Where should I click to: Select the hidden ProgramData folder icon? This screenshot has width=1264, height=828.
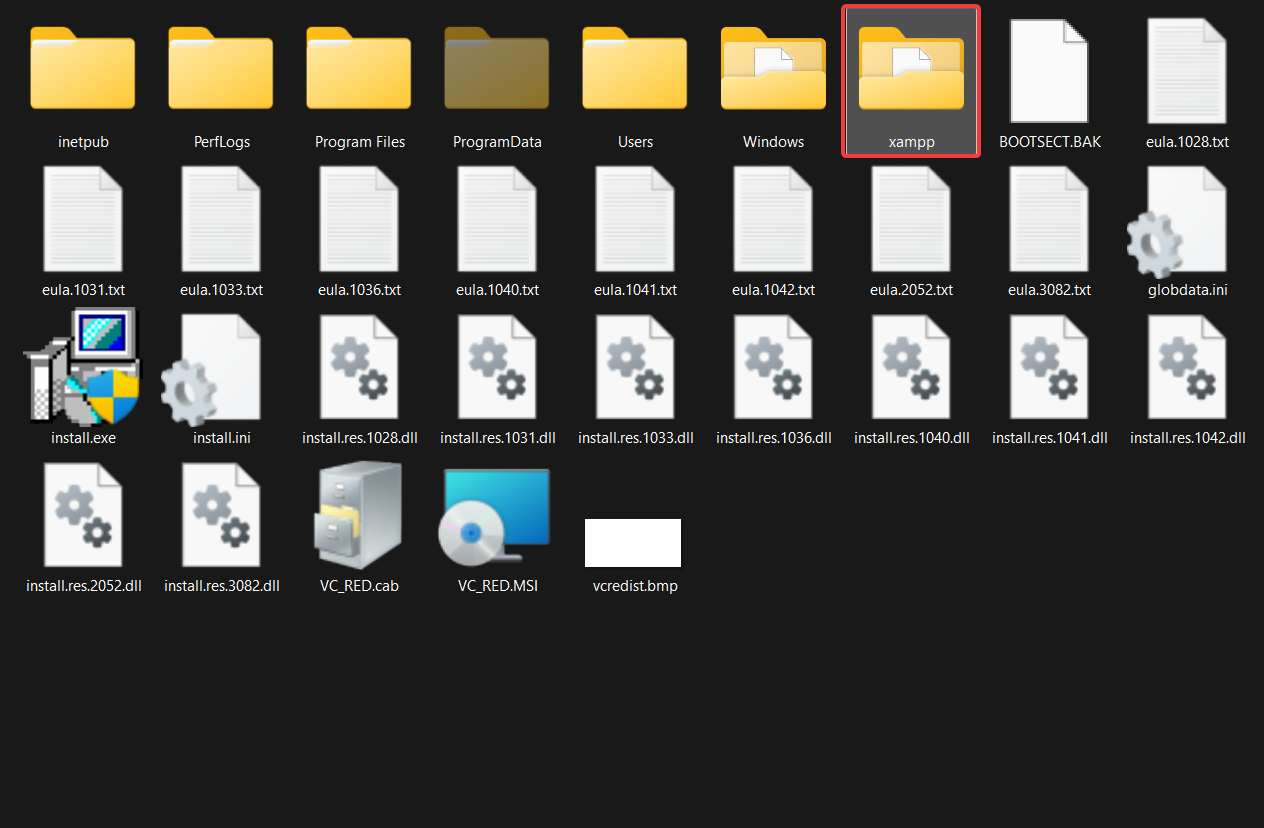click(497, 68)
